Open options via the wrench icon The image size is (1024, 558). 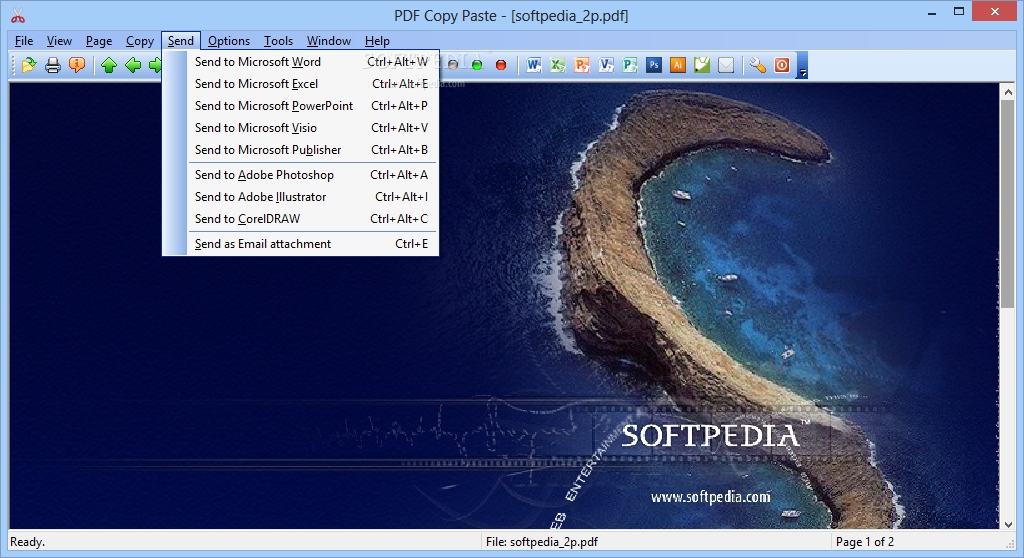pos(758,65)
